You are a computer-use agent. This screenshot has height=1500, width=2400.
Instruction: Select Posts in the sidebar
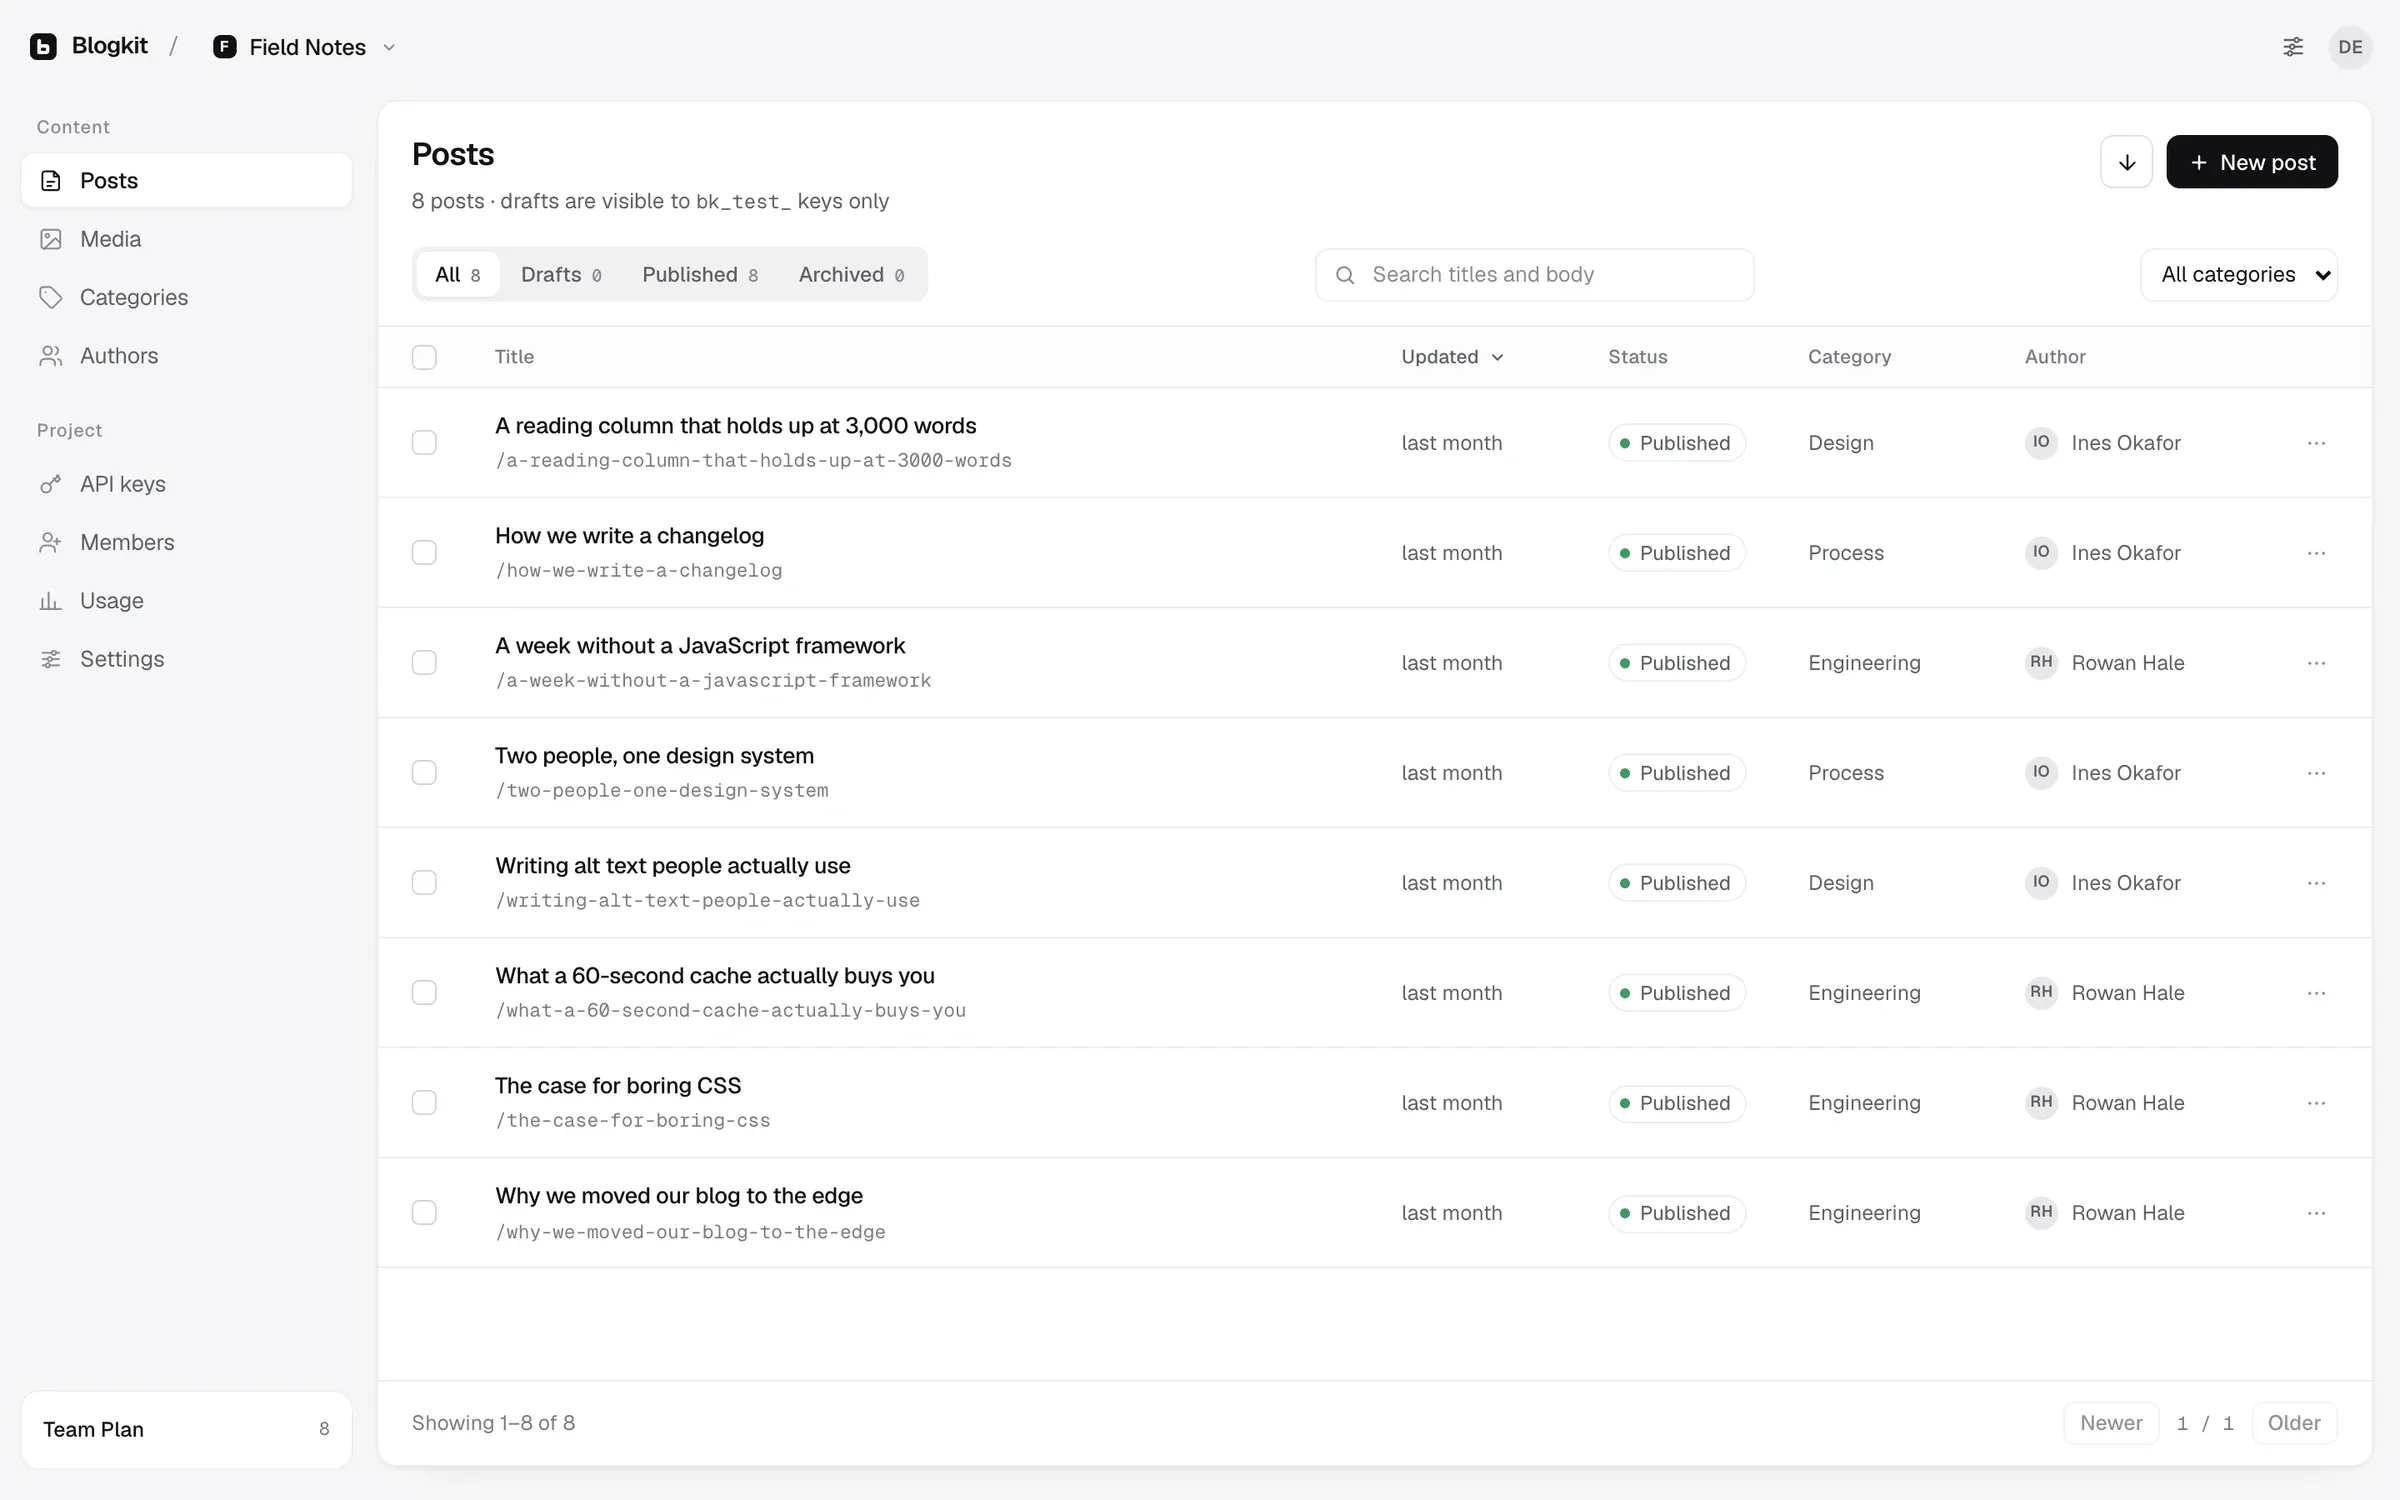186,181
